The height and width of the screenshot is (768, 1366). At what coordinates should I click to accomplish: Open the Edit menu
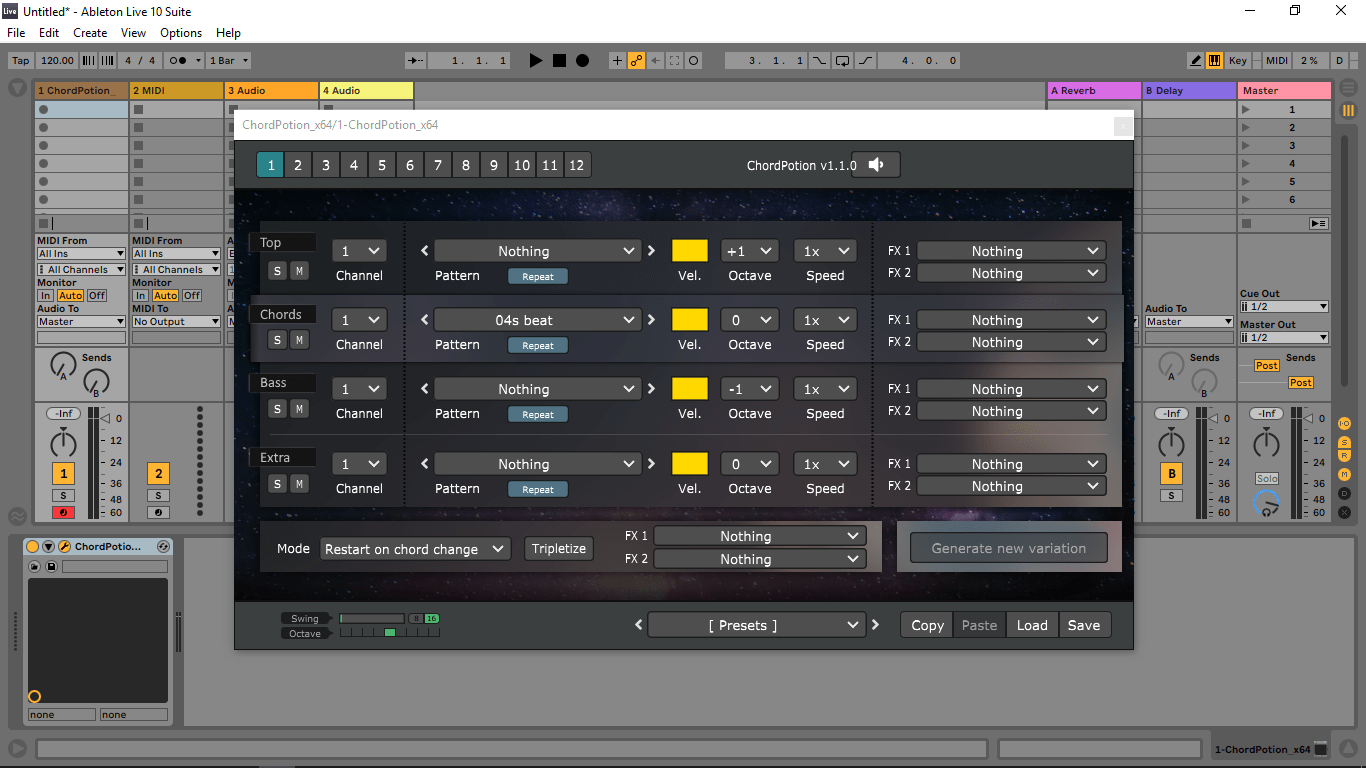click(x=49, y=33)
